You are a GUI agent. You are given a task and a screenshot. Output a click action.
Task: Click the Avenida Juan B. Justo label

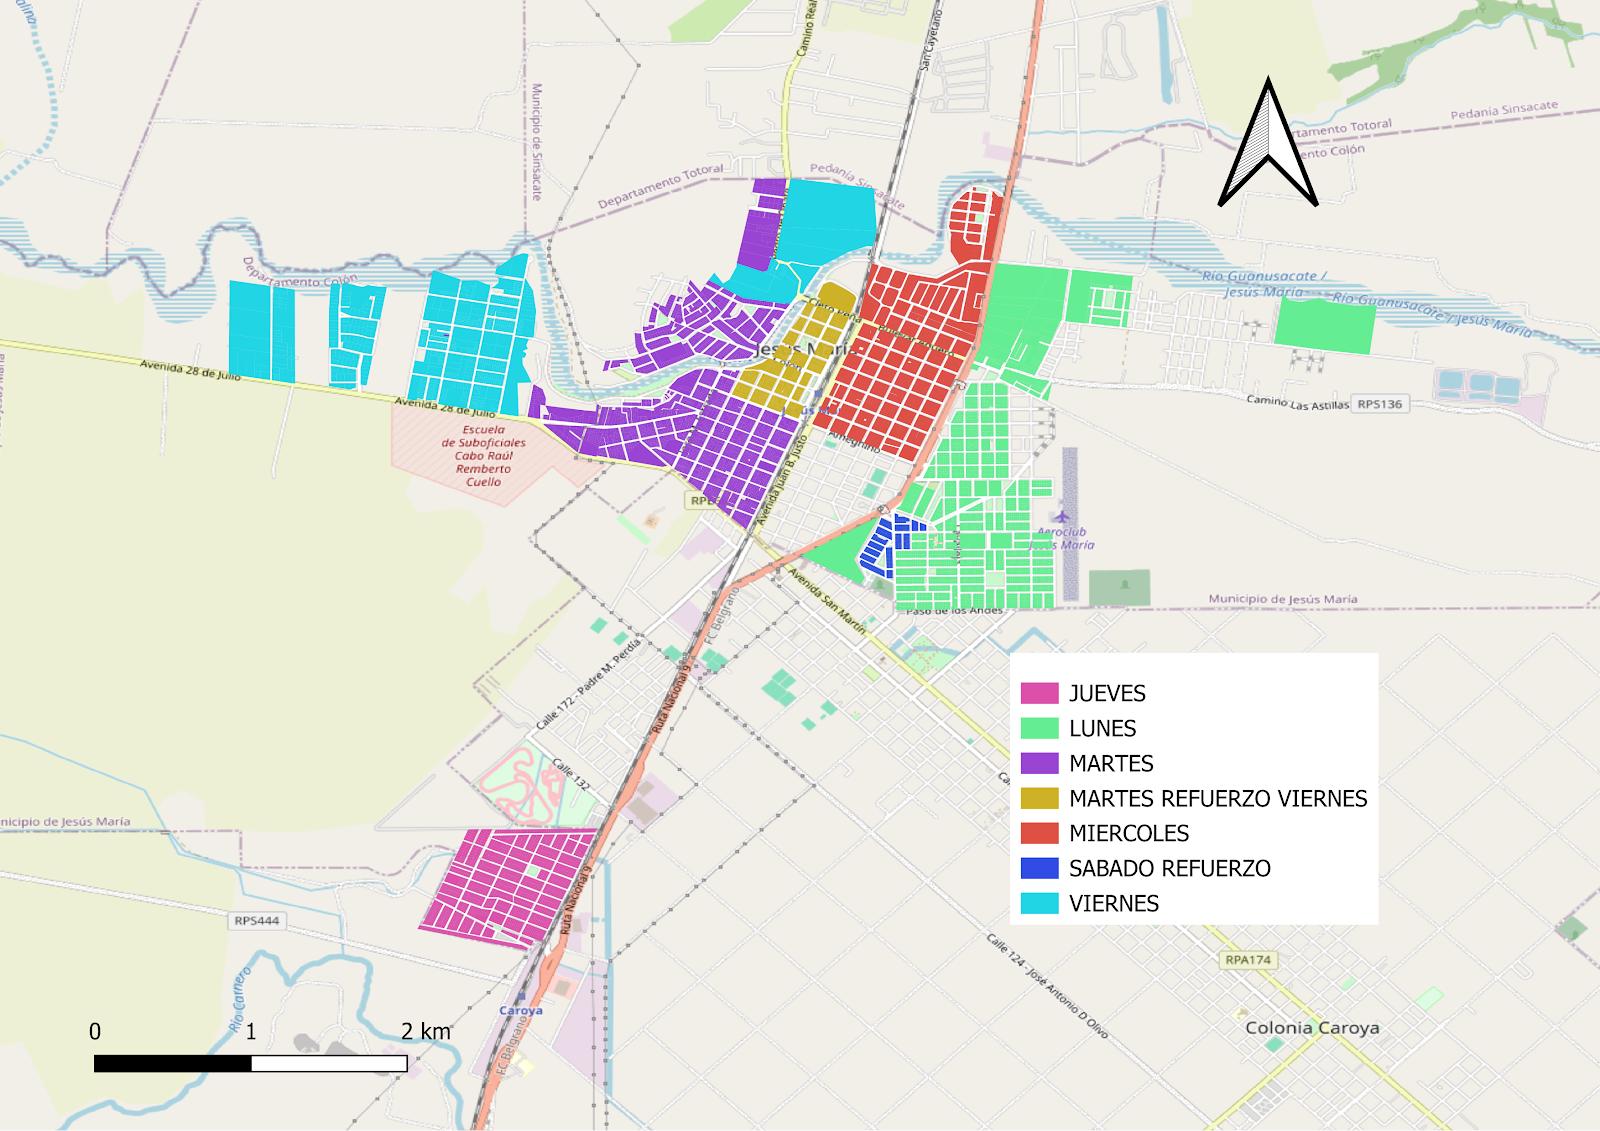coord(781,480)
